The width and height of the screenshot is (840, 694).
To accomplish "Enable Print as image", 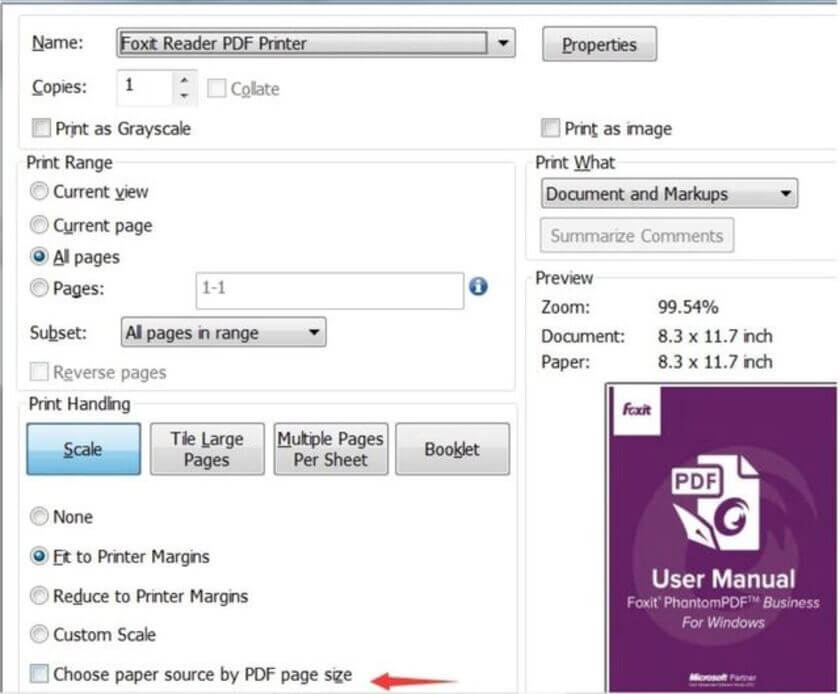I will 551,128.
